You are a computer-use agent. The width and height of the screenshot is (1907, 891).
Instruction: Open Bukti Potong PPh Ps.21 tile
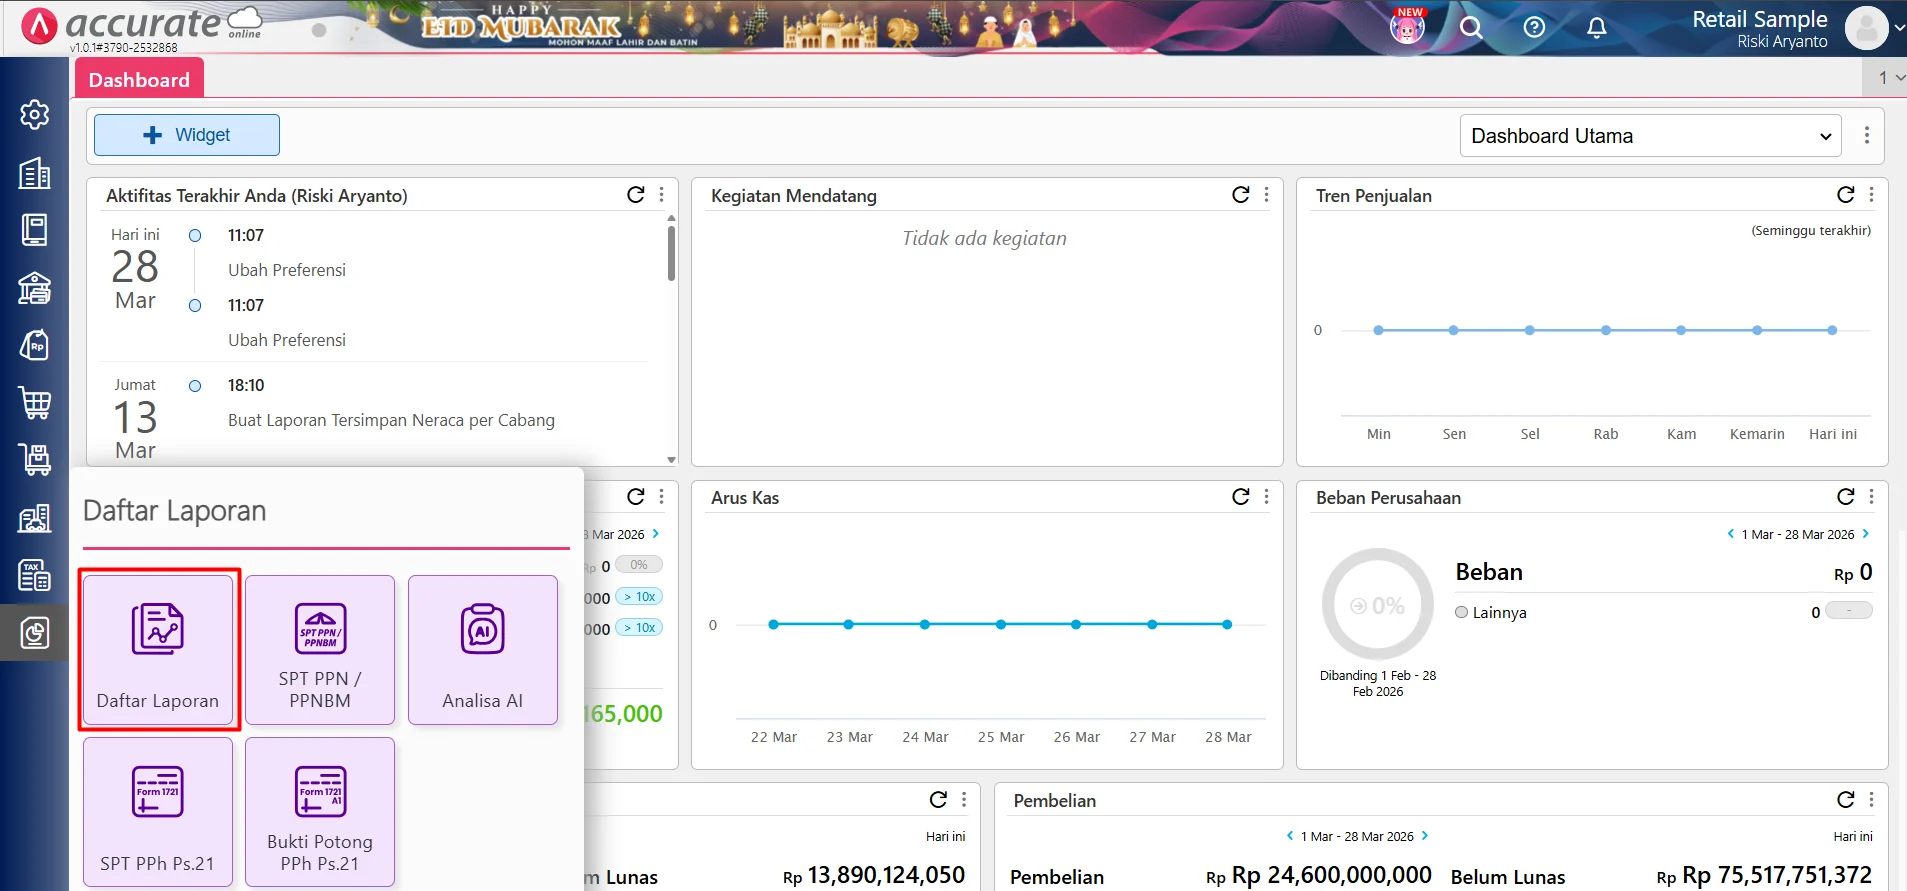click(320, 812)
